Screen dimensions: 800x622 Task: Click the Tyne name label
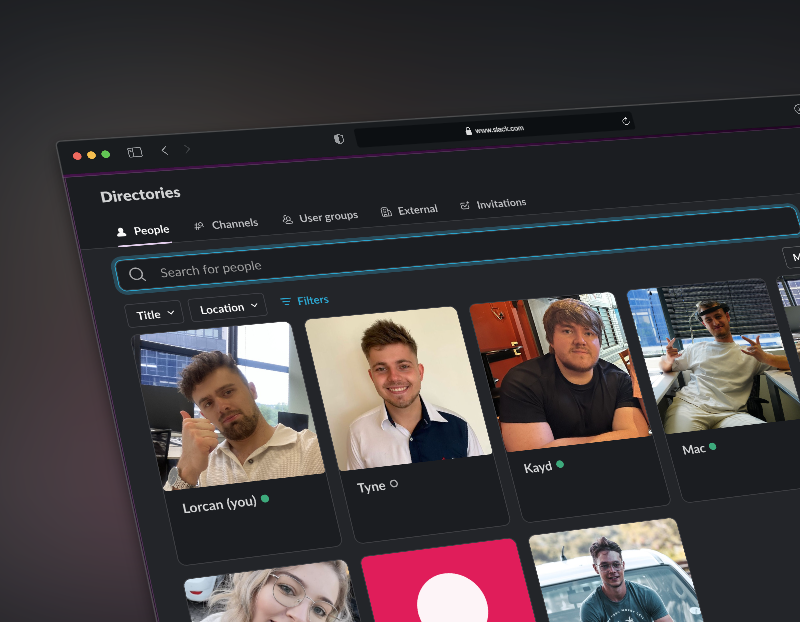371,487
